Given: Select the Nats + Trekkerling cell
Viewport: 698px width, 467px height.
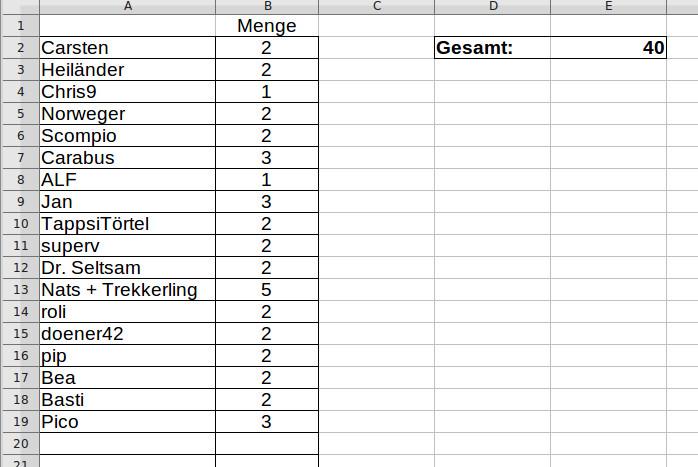Looking at the screenshot, I should [x=127, y=290].
